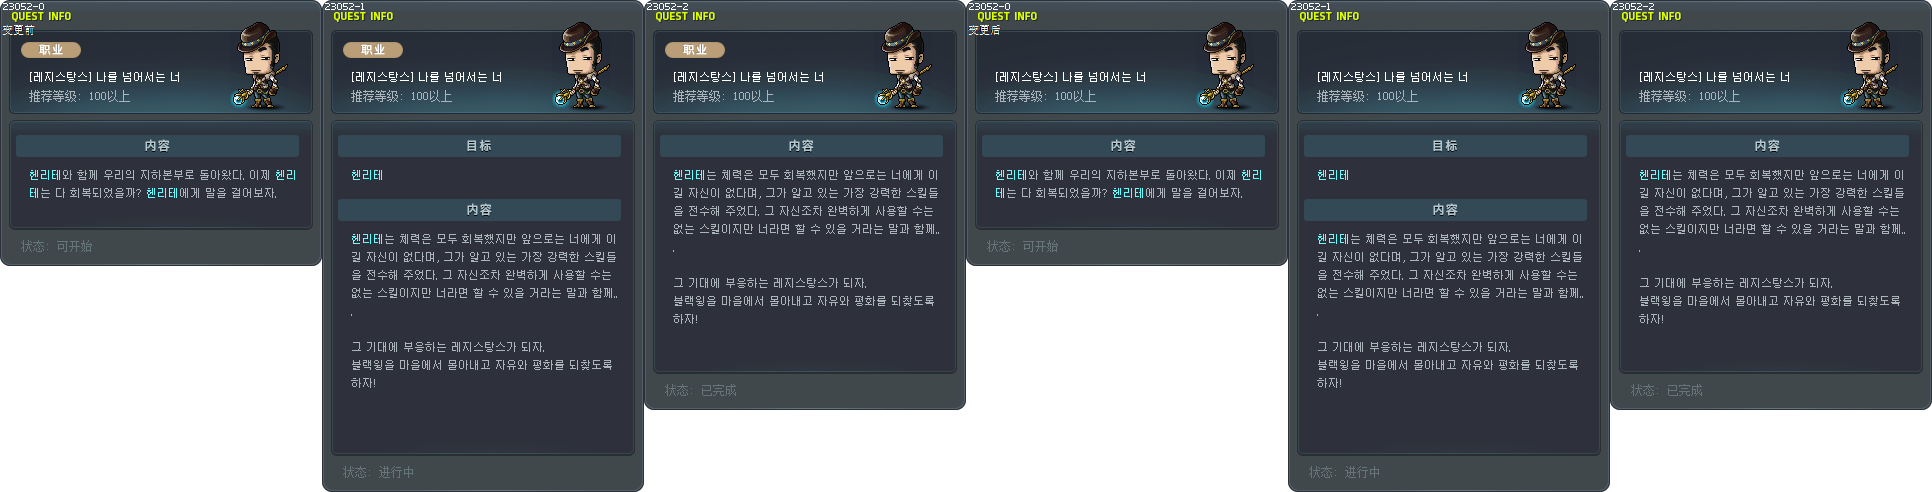
Task: Click 进行中 status in the leftmost 23052-1 panel
Action: point(396,472)
